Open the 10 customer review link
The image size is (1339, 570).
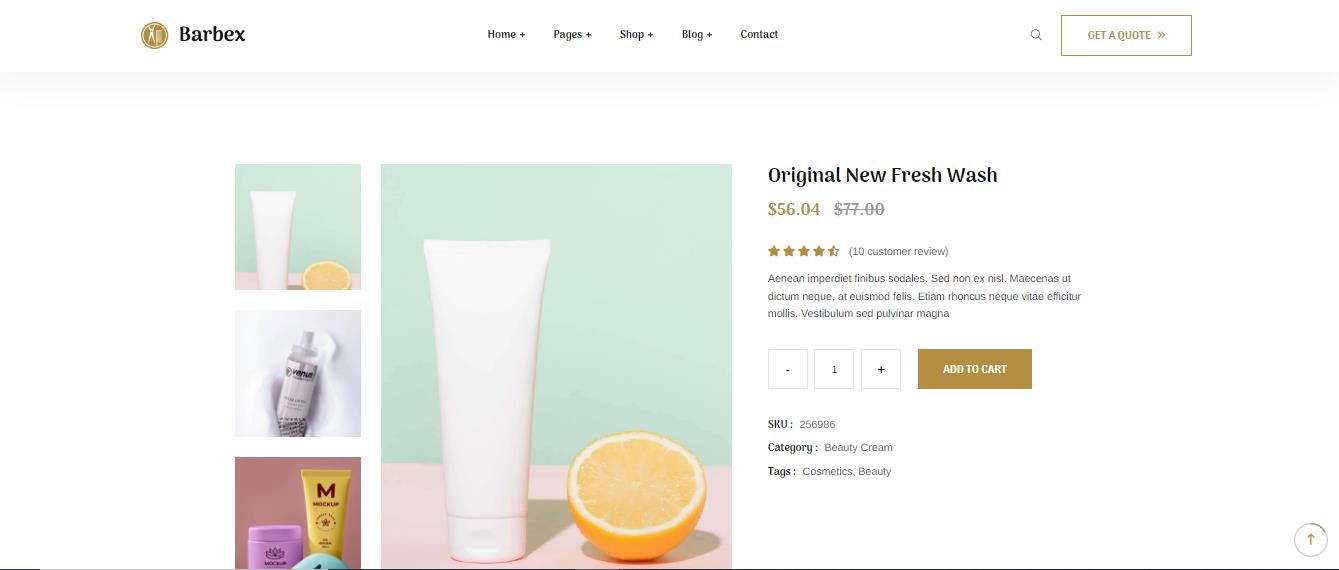898,252
